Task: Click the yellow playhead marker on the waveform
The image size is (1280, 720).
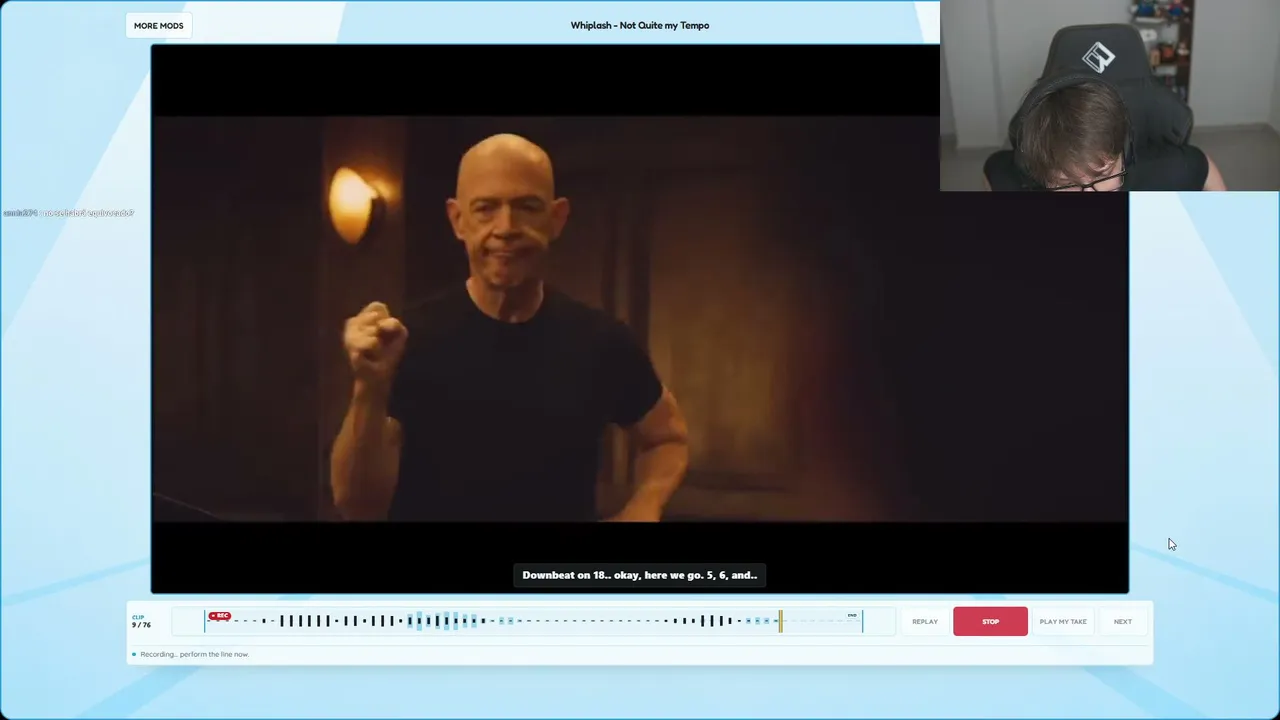Action: click(781, 621)
